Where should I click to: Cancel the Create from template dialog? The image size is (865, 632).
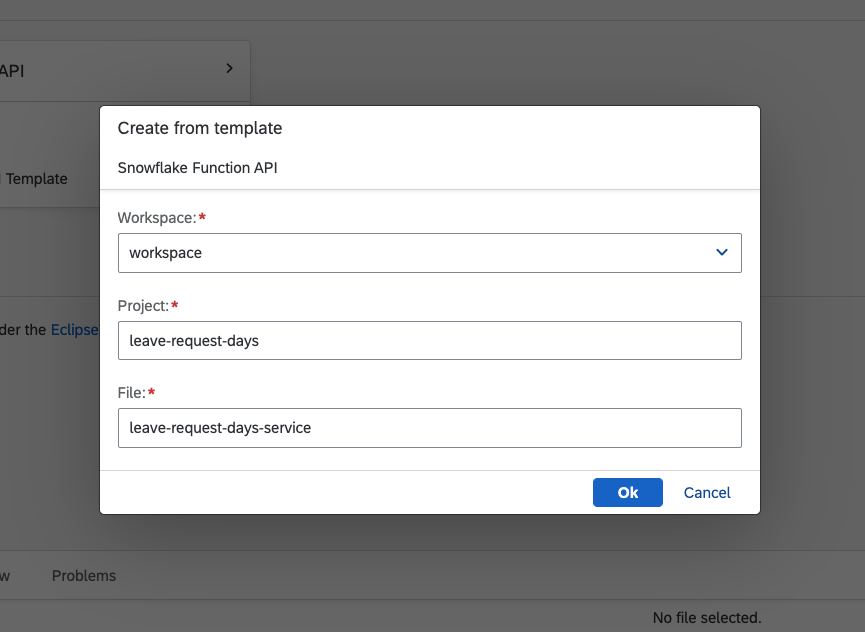tap(707, 492)
